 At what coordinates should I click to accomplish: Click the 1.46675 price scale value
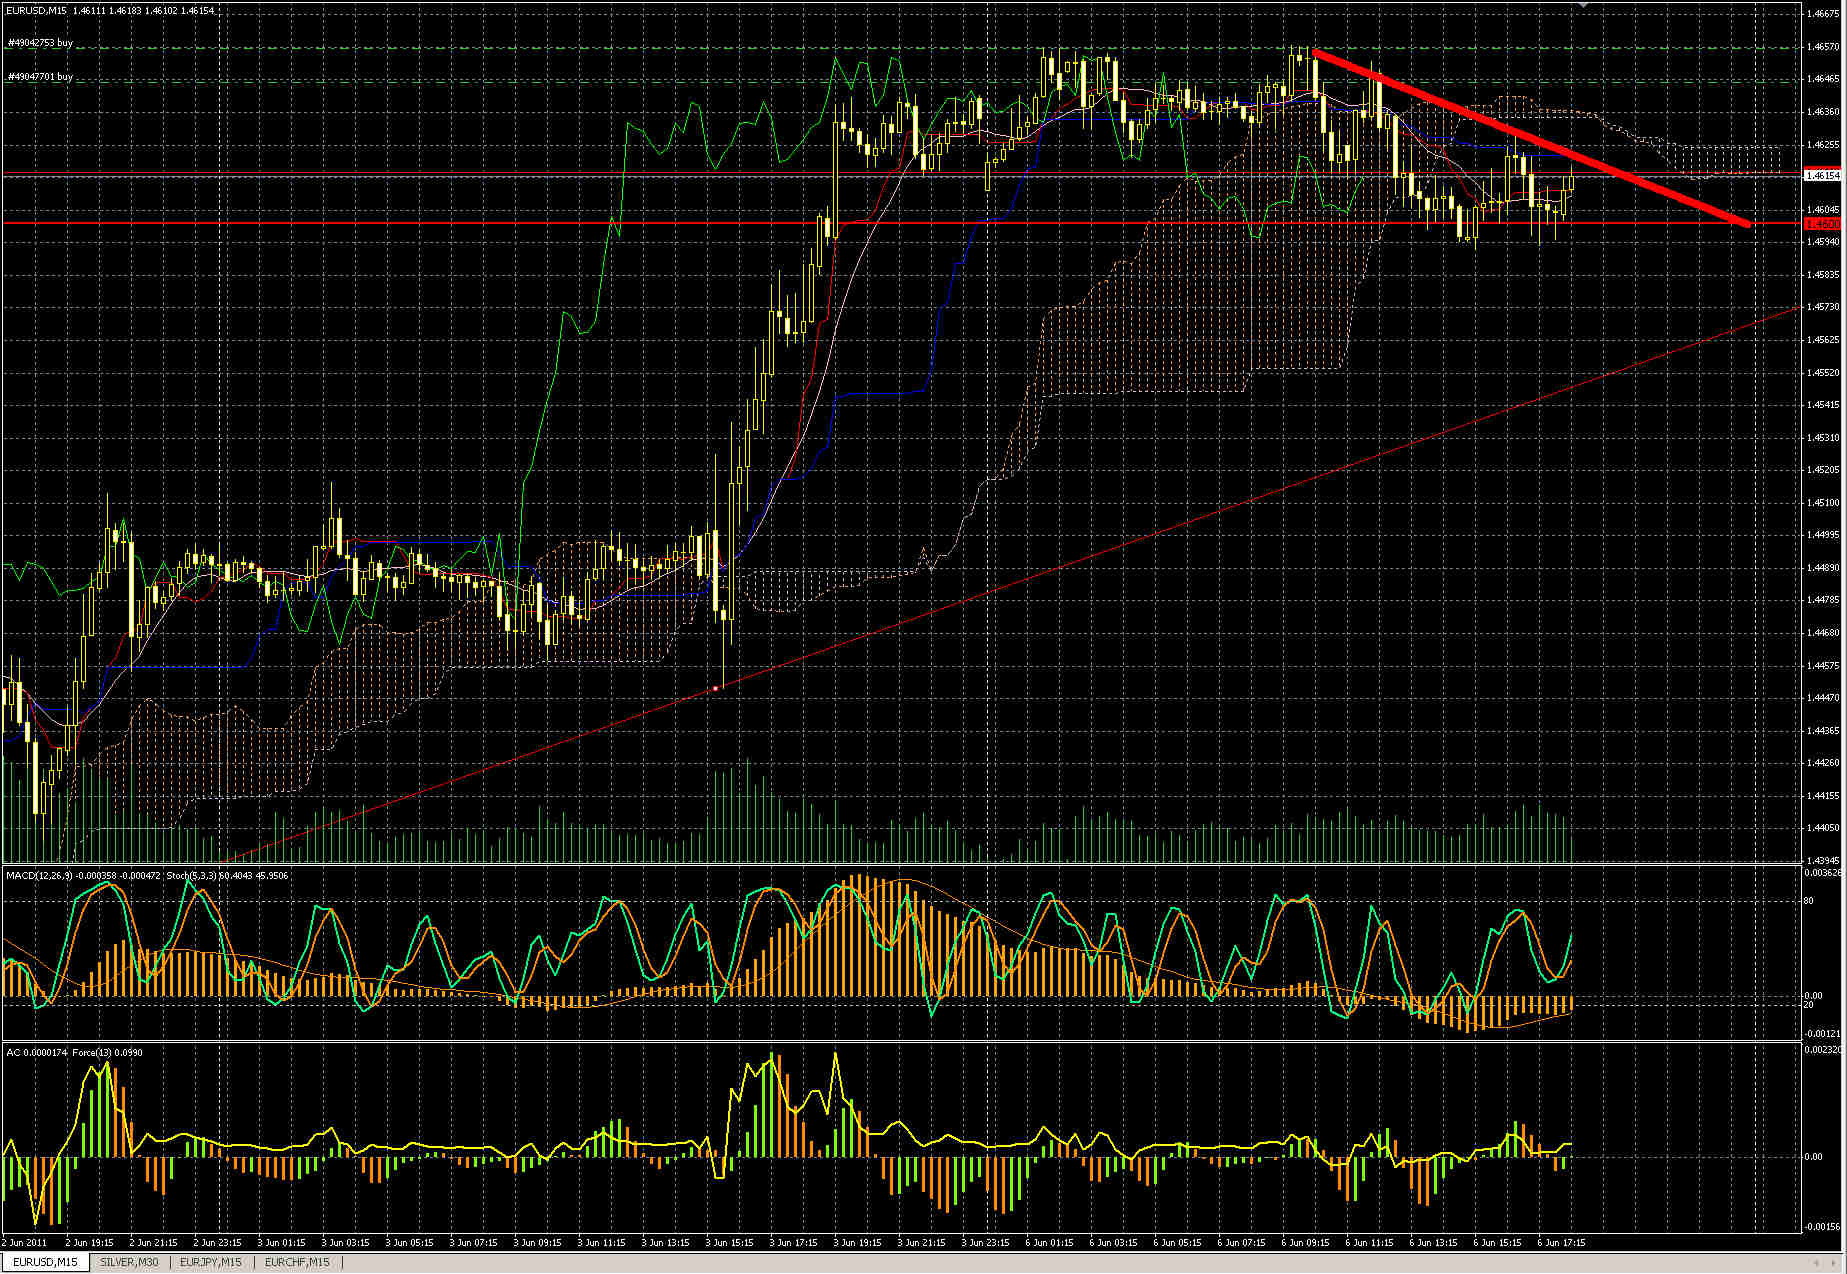tap(1822, 14)
